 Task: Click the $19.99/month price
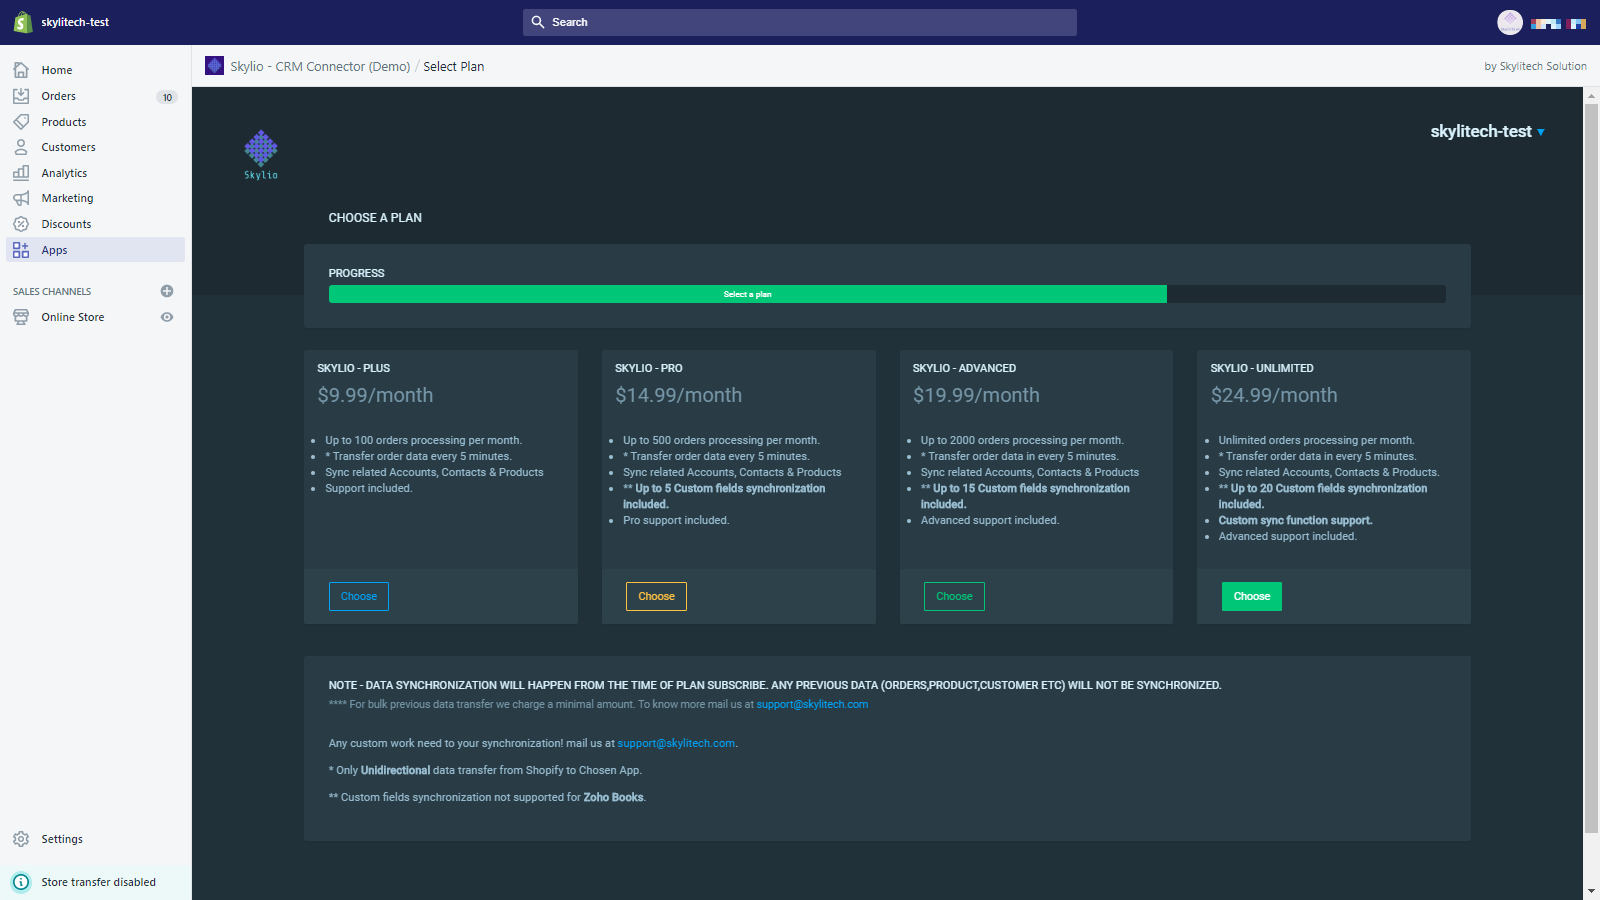click(976, 395)
